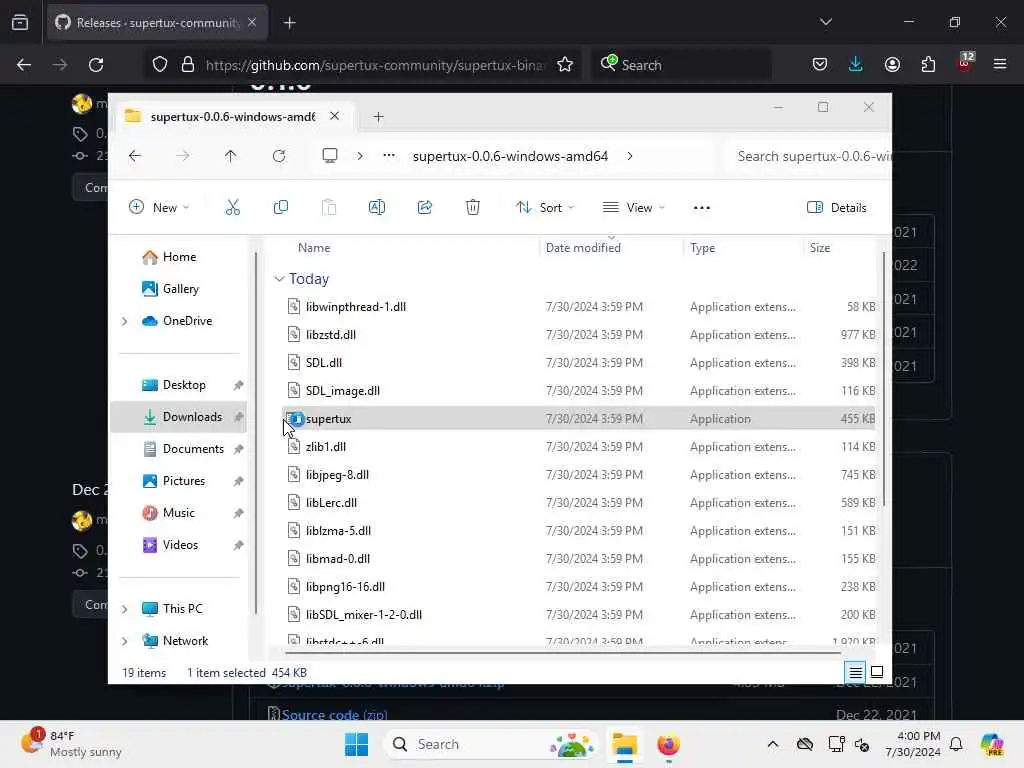This screenshot has width=1024, height=768.
Task: Open Firefox account icon
Action: click(892, 64)
